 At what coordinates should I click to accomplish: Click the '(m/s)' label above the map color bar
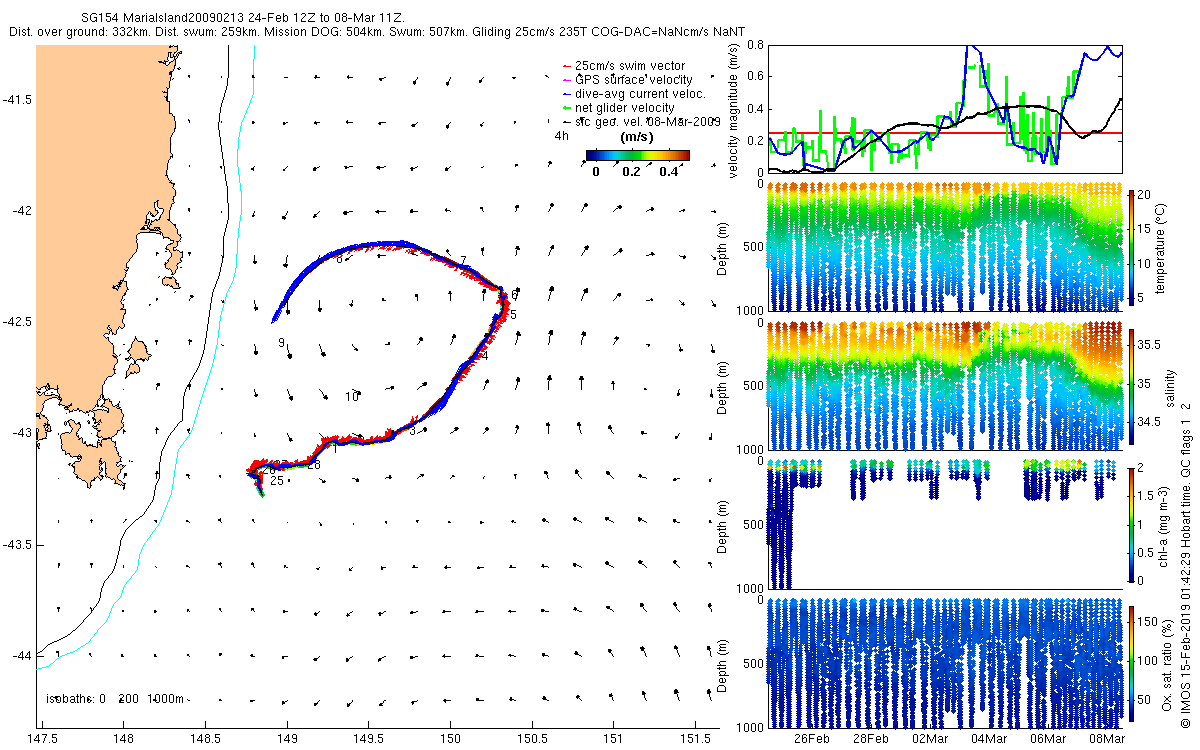click(637, 136)
